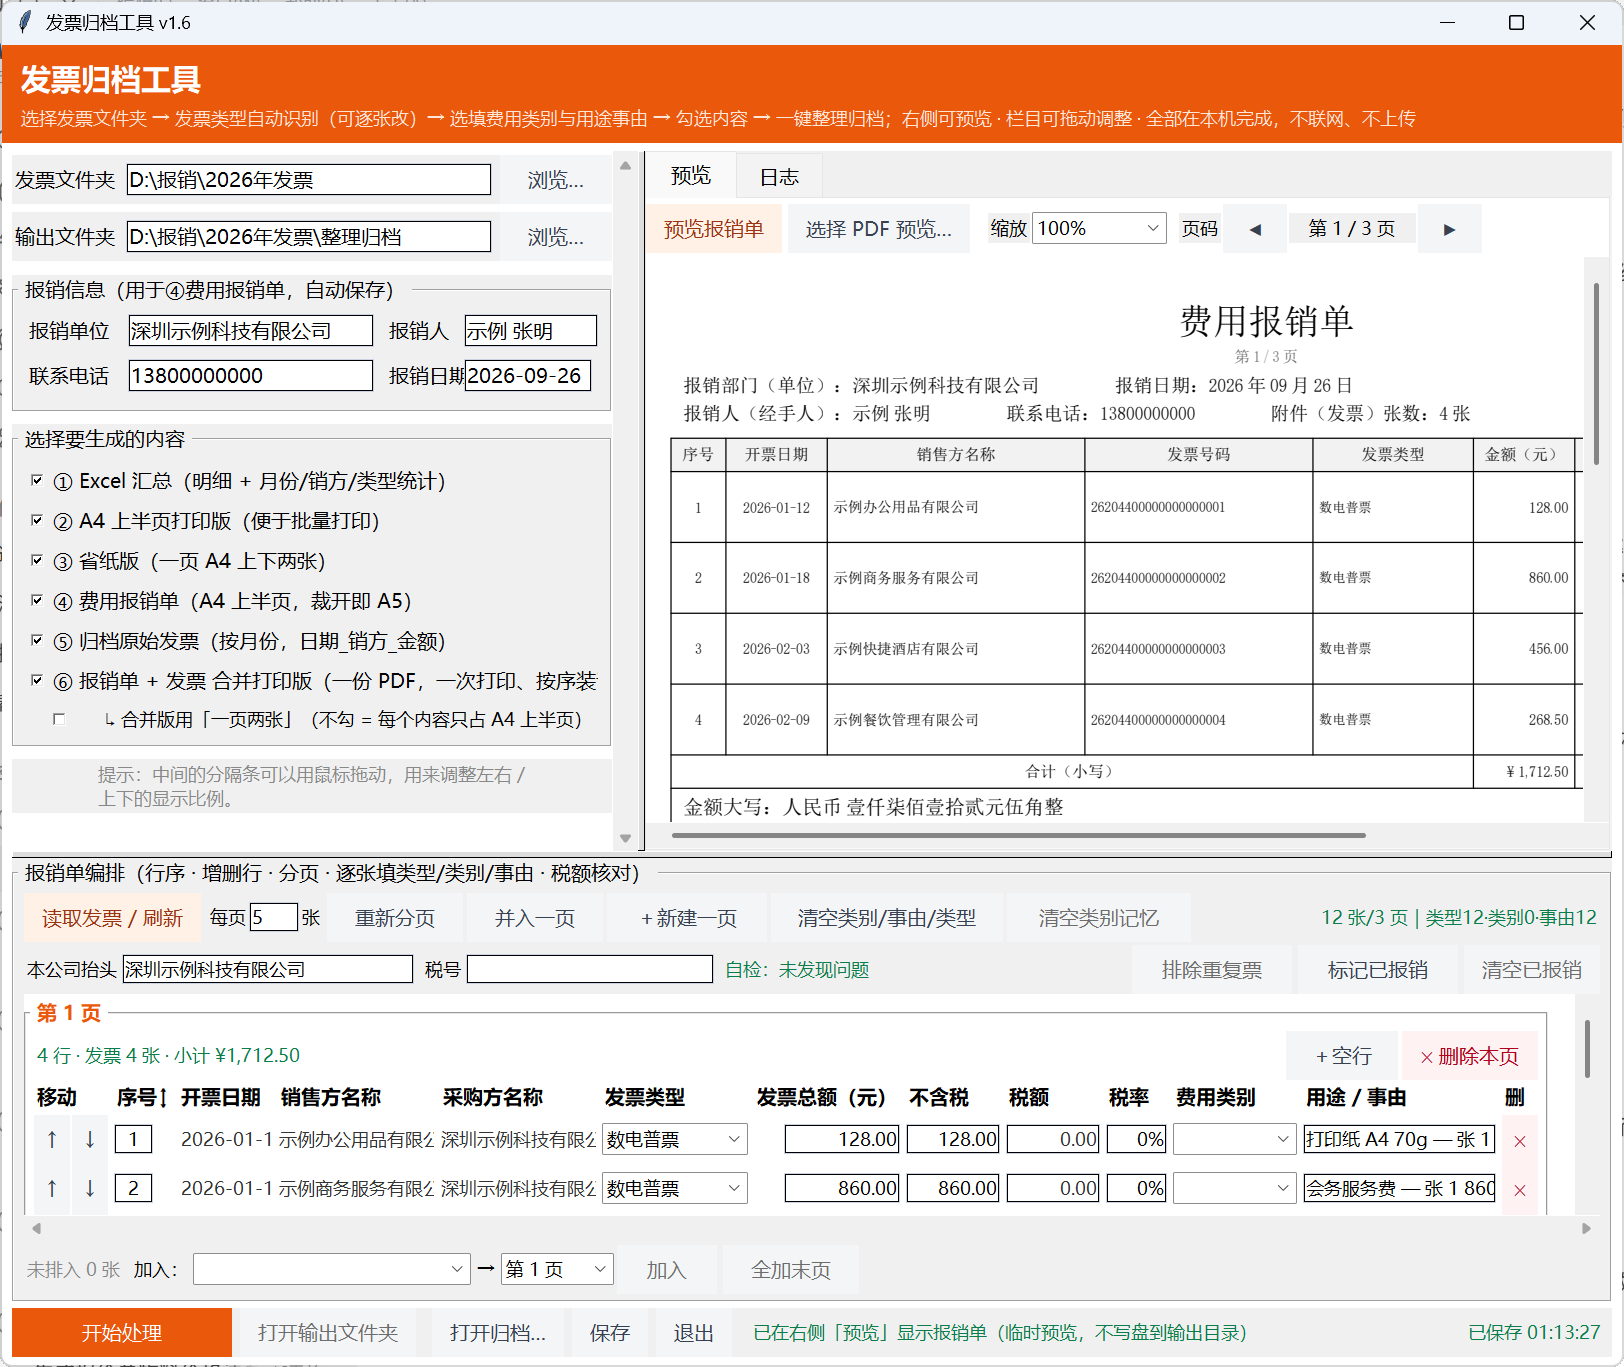Go to next preview page arrow
Image resolution: width=1624 pixels, height=1367 pixels.
(1450, 229)
